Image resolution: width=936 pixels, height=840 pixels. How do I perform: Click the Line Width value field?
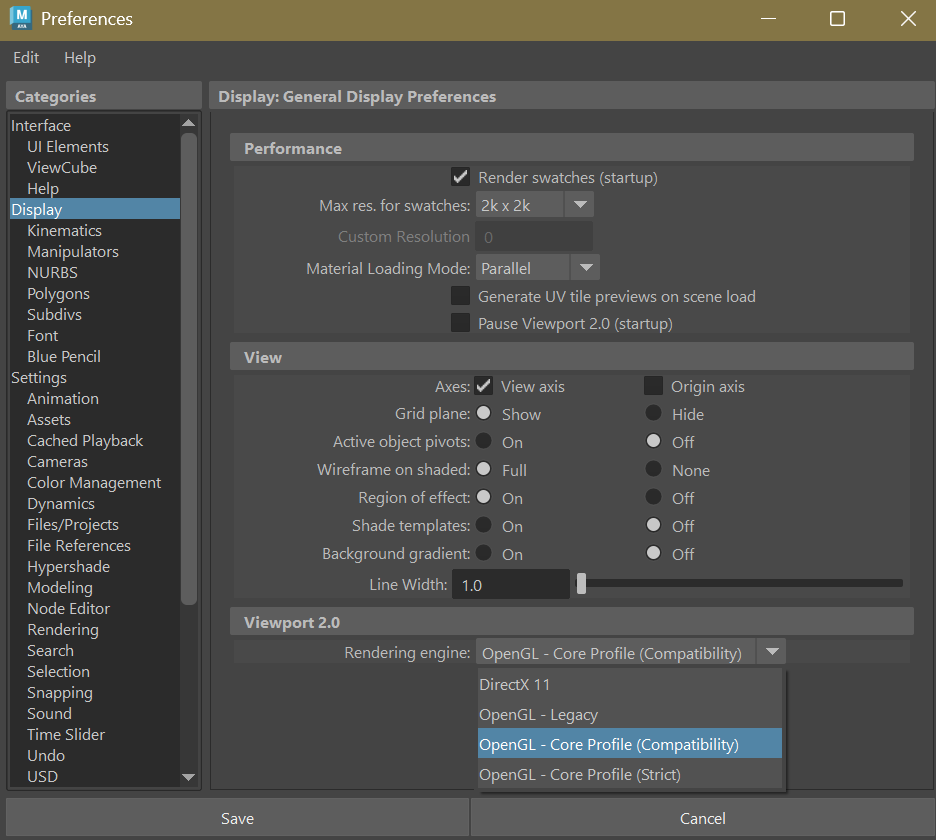coord(510,584)
